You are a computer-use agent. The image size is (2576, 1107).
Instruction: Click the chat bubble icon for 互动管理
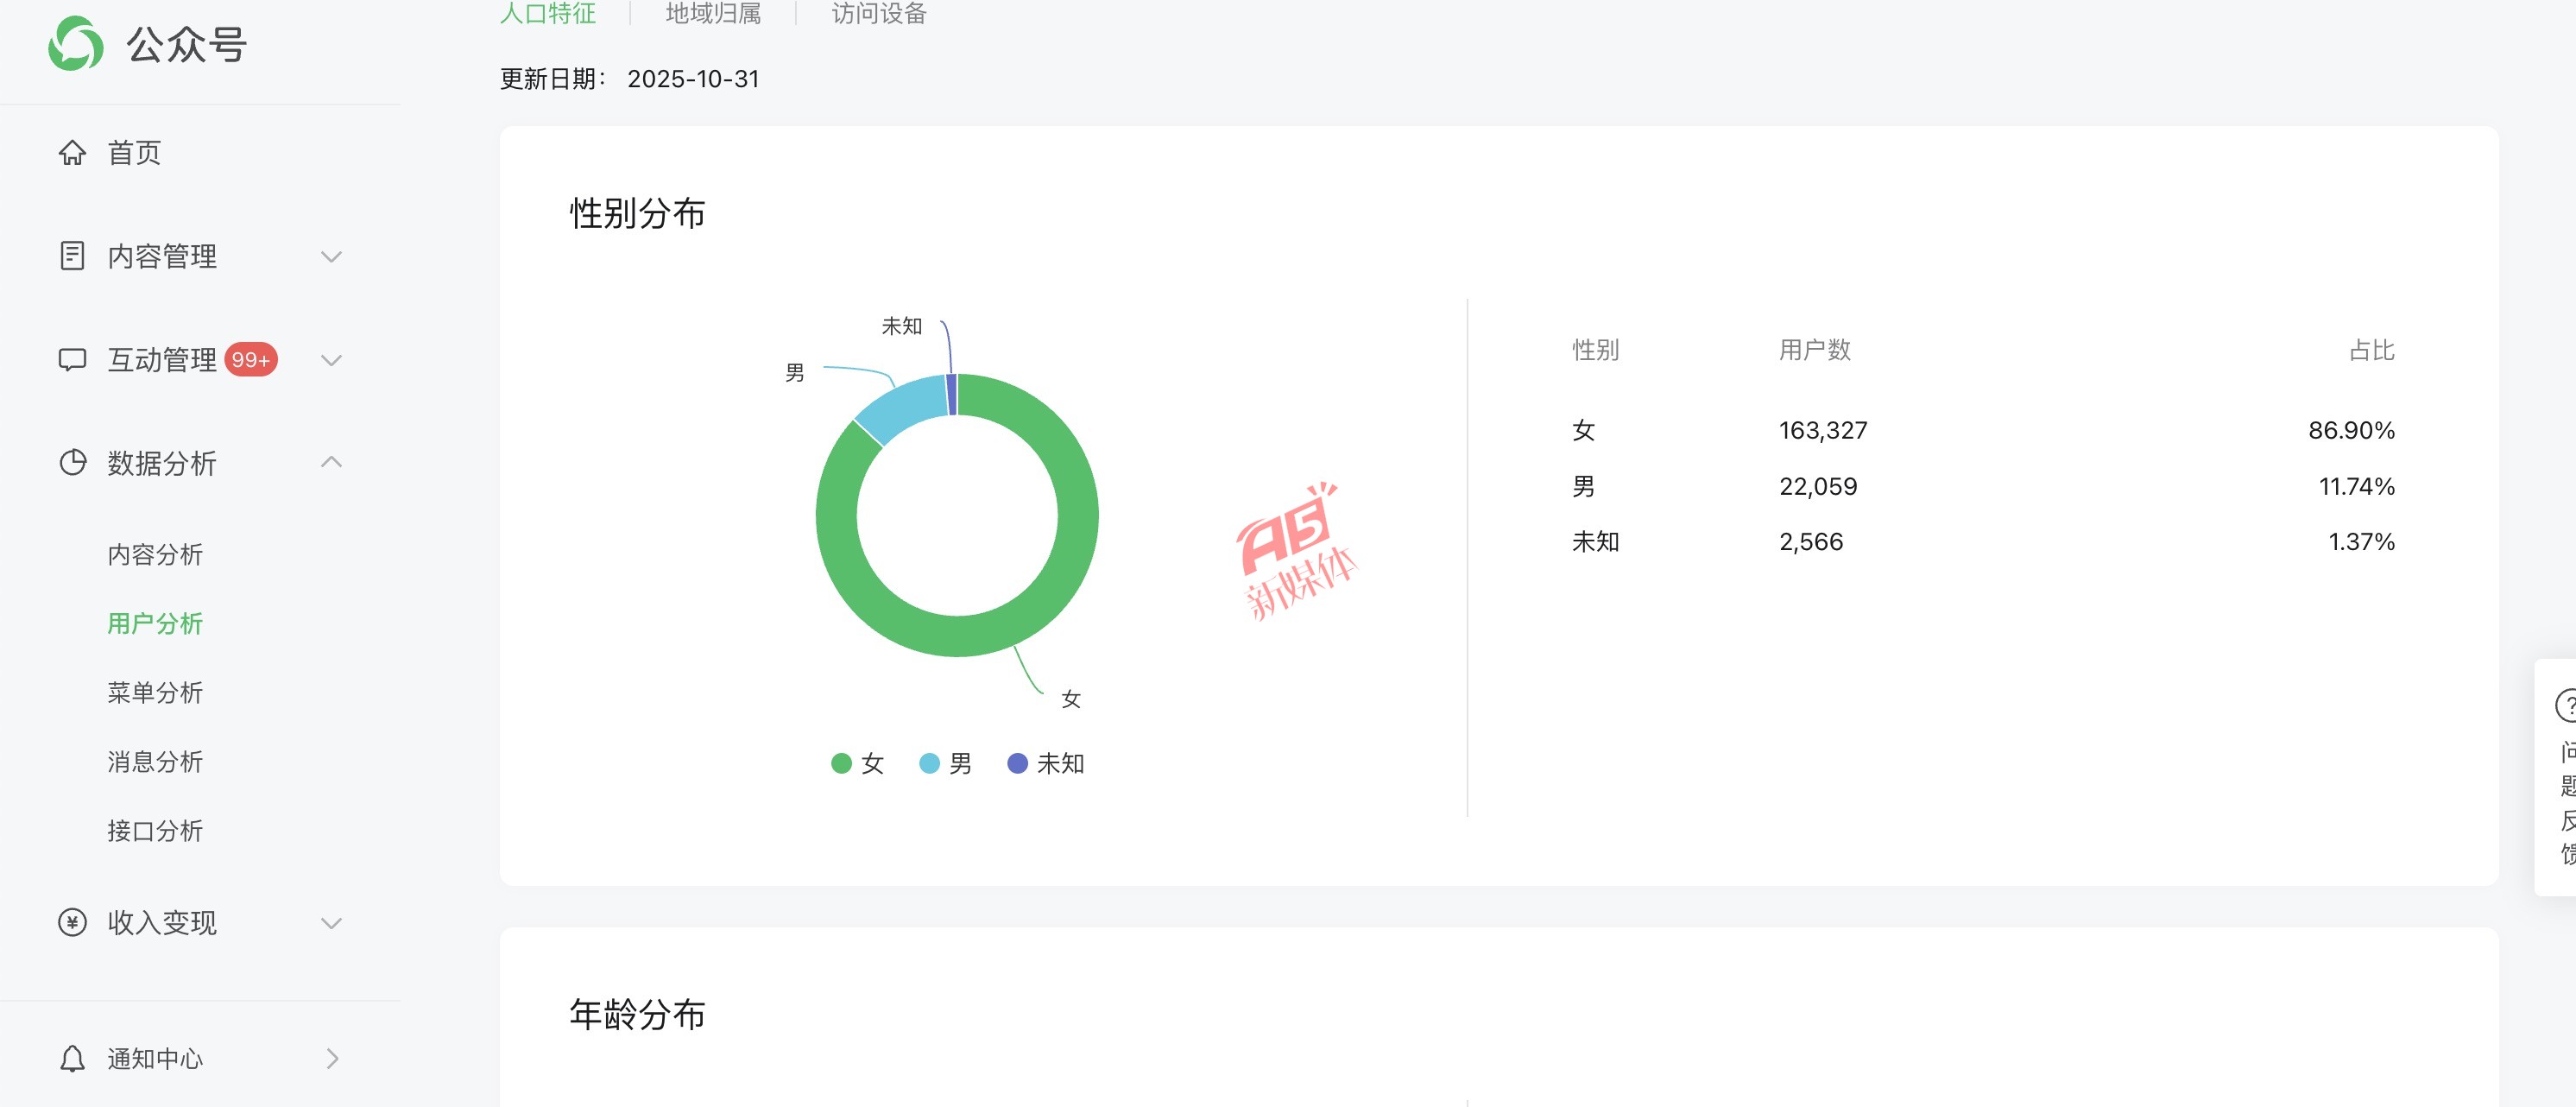(72, 360)
